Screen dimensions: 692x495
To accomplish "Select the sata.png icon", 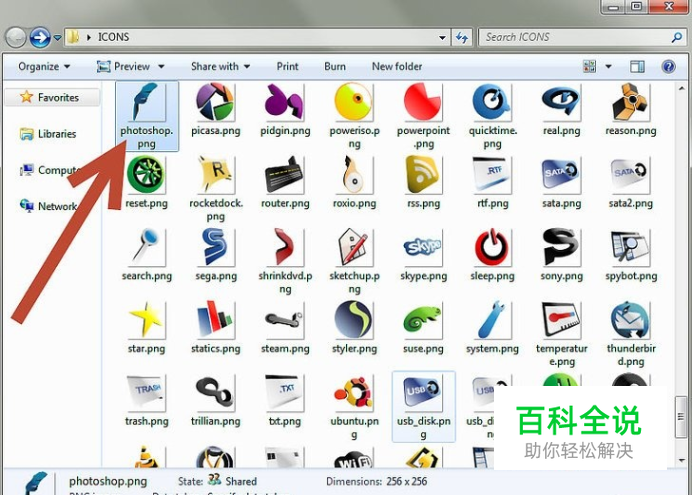I will click(561, 175).
